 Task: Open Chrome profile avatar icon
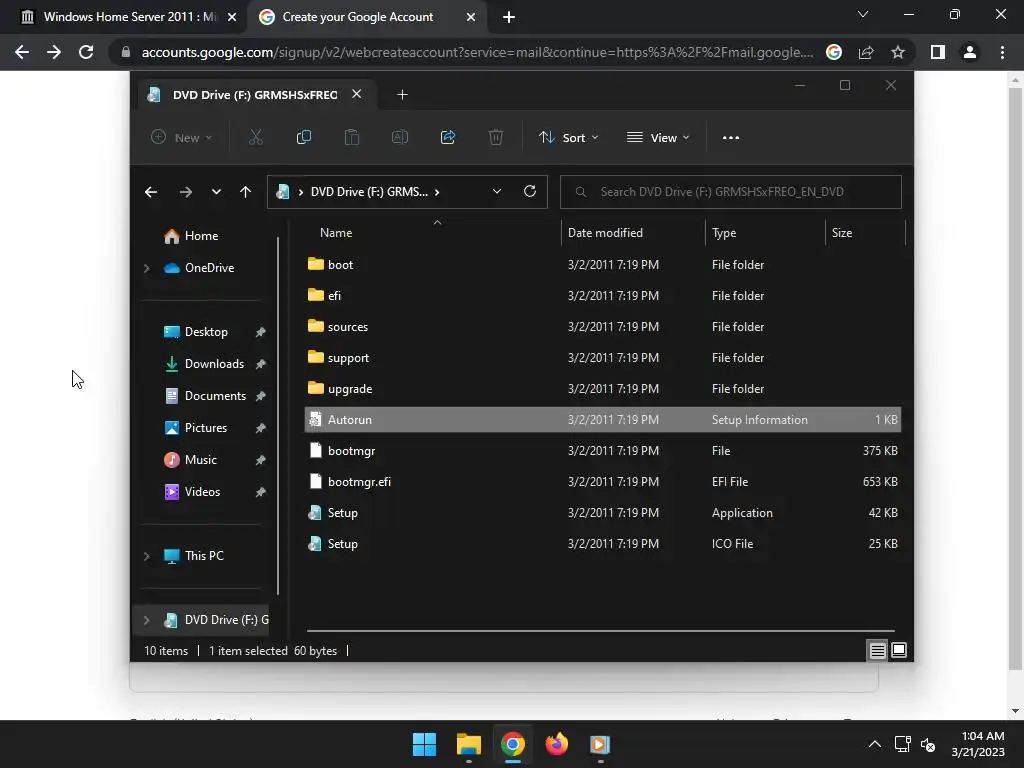(970, 52)
